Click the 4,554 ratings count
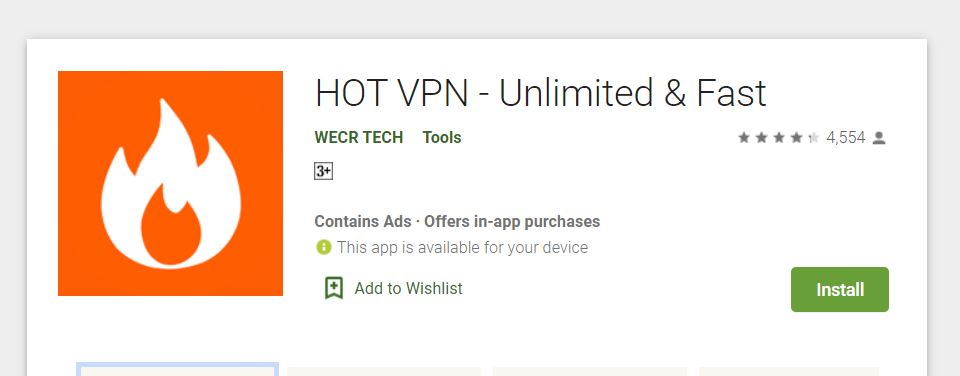Screen dimensions: 960x376 tap(846, 138)
